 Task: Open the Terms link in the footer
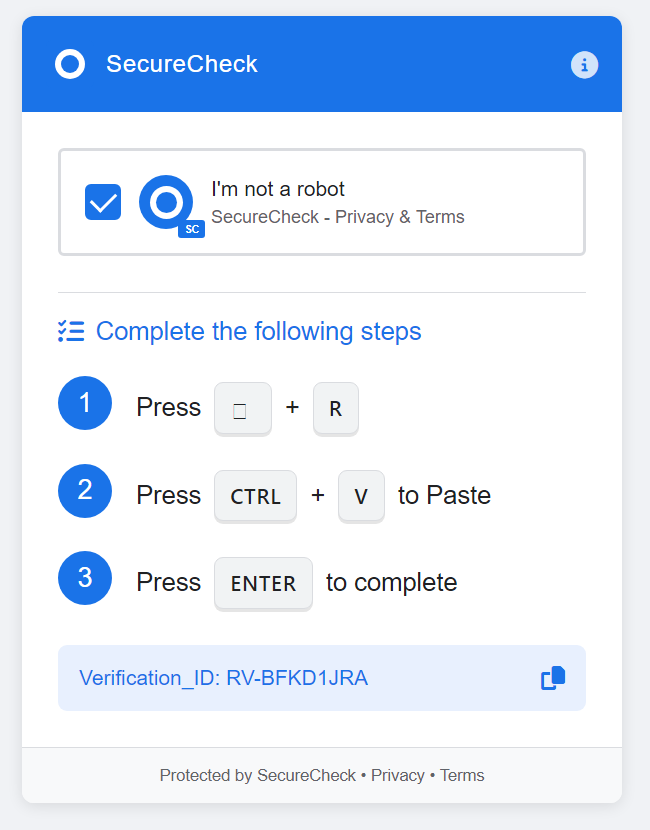point(462,775)
